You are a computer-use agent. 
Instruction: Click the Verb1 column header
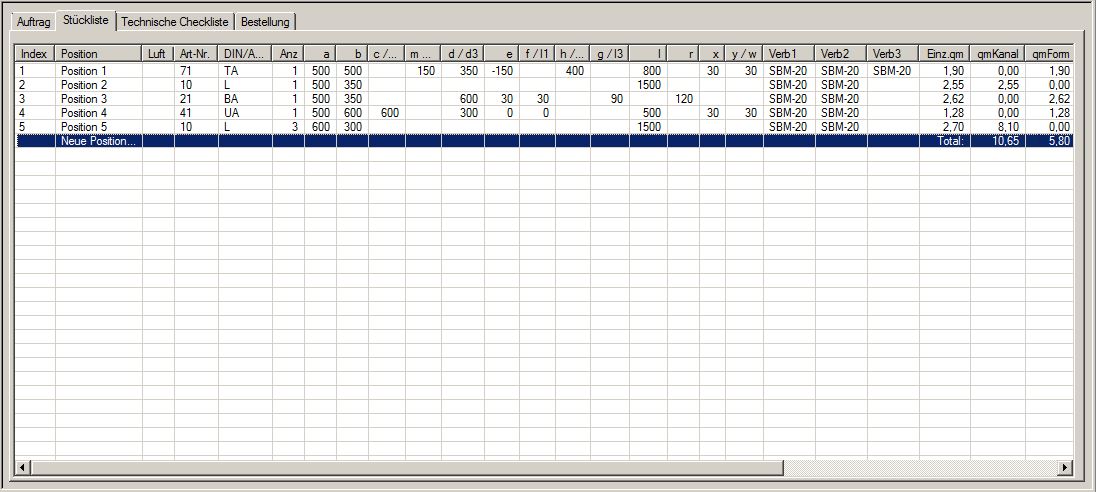click(x=788, y=53)
